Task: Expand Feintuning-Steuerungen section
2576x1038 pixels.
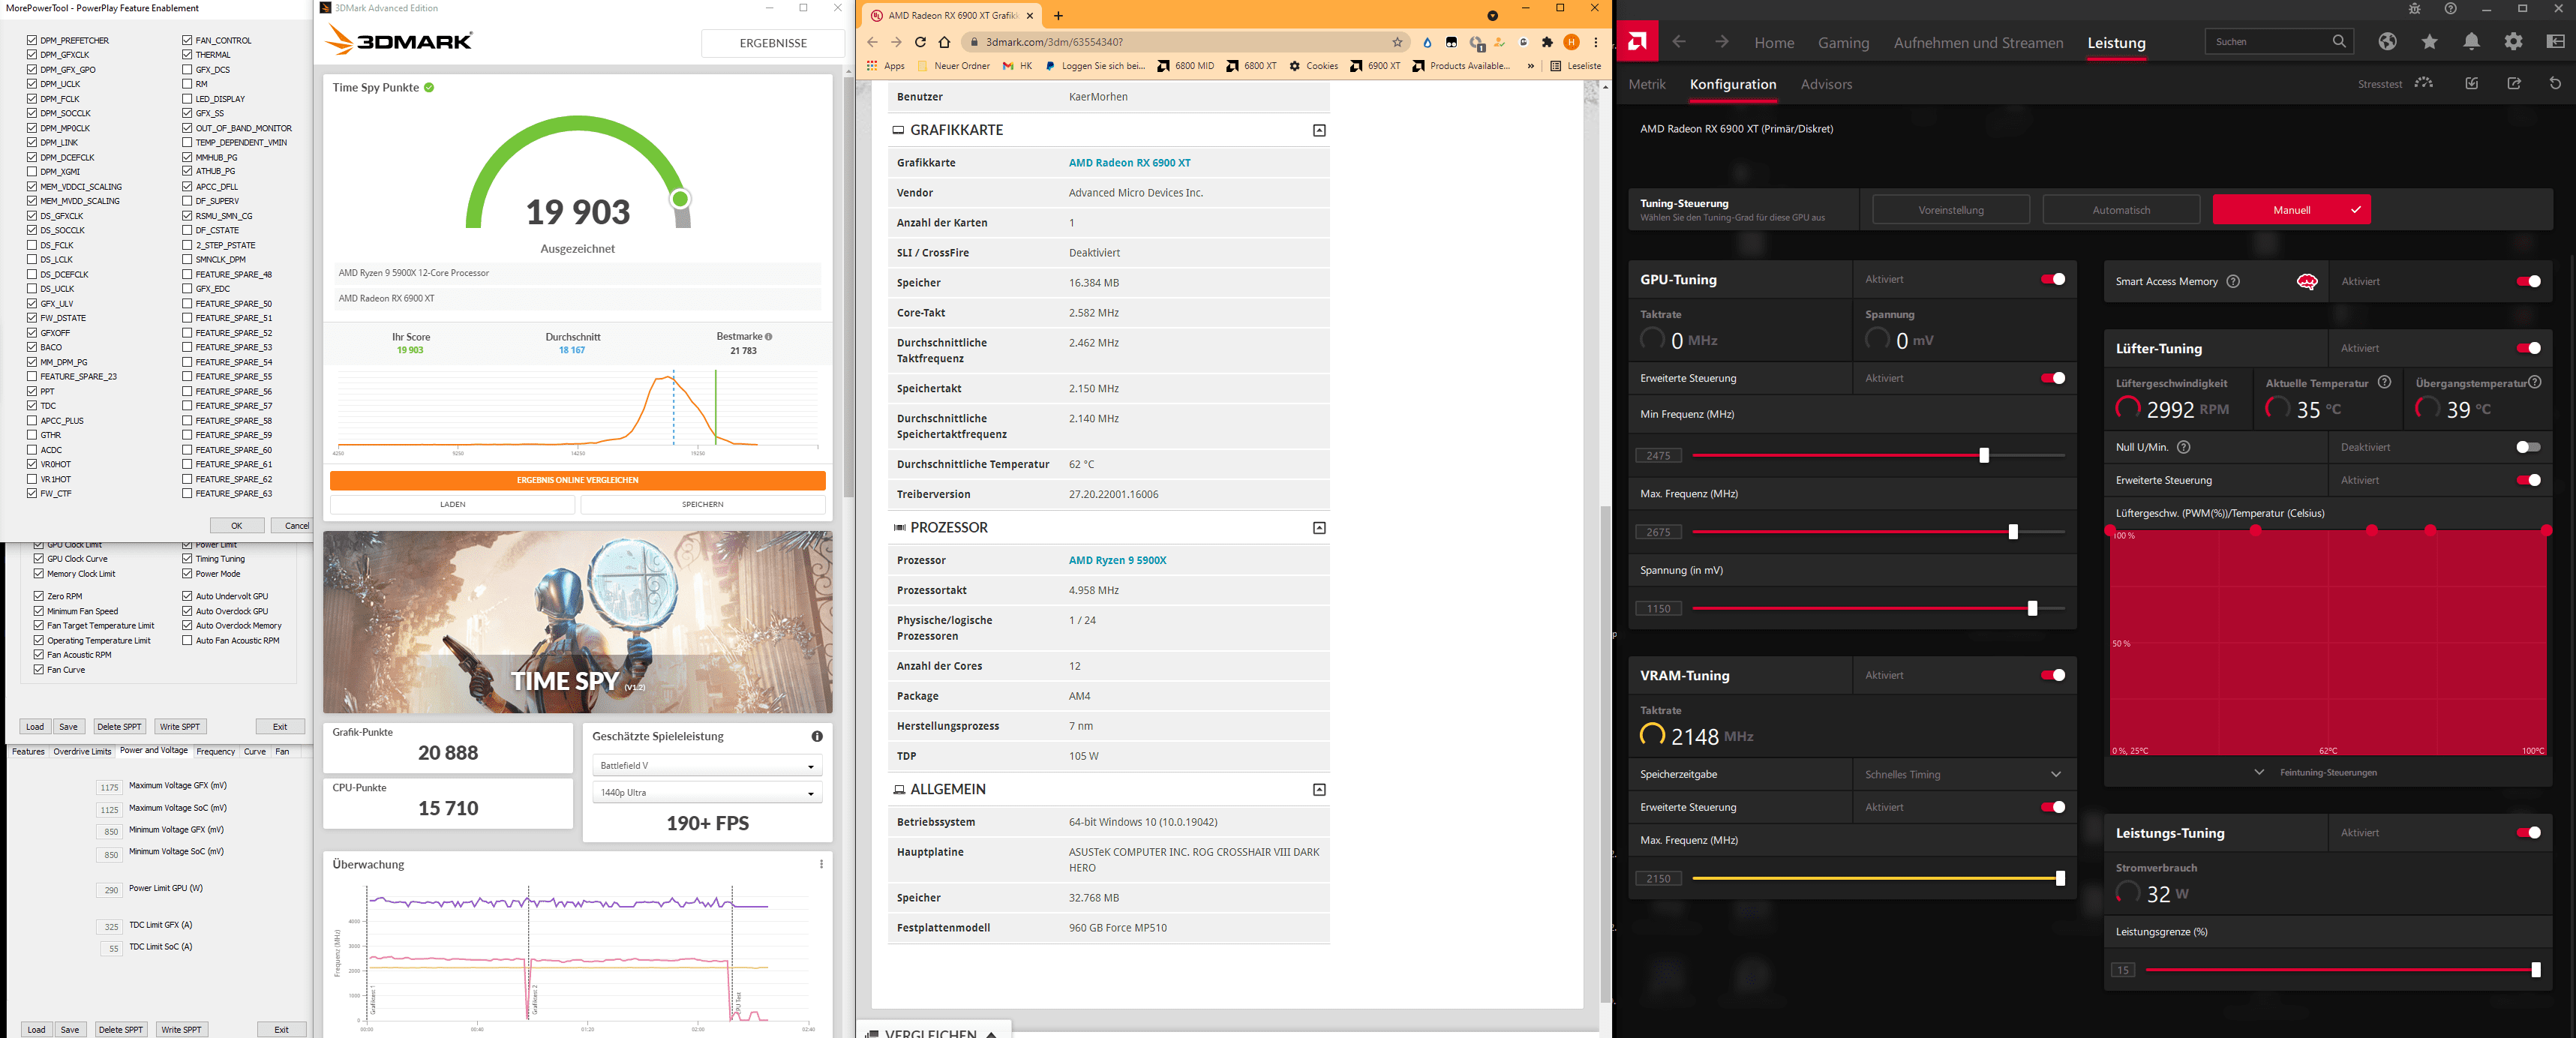Action: click(2316, 772)
